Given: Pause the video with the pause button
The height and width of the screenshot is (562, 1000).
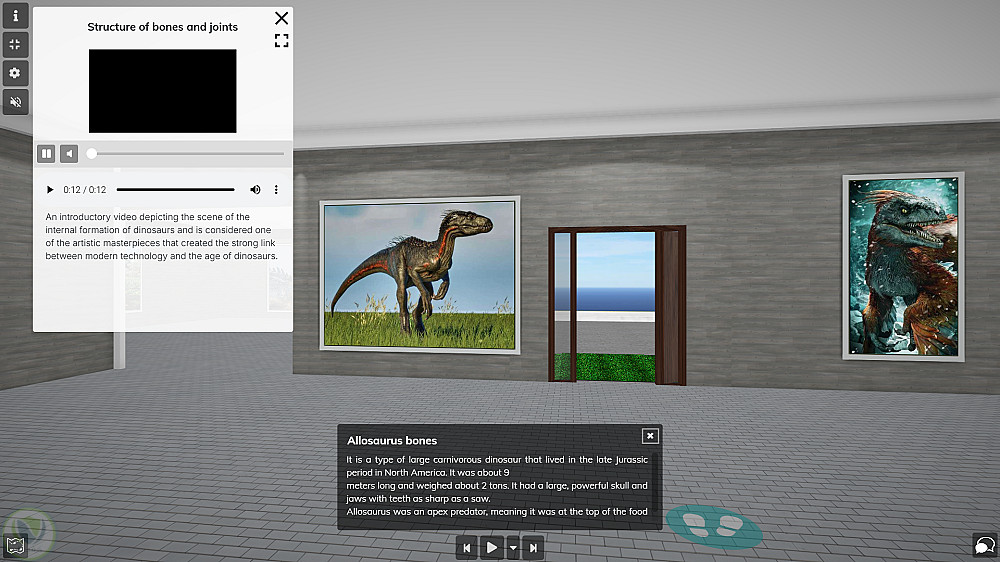Looking at the screenshot, I should 46,154.
